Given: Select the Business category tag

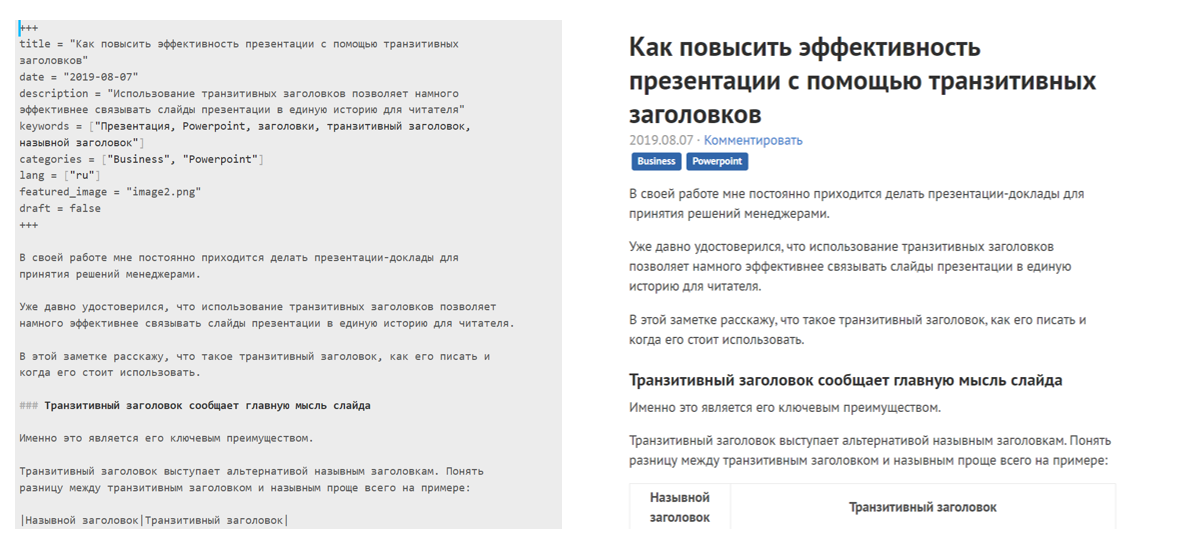Looking at the screenshot, I should click(x=656, y=161).
